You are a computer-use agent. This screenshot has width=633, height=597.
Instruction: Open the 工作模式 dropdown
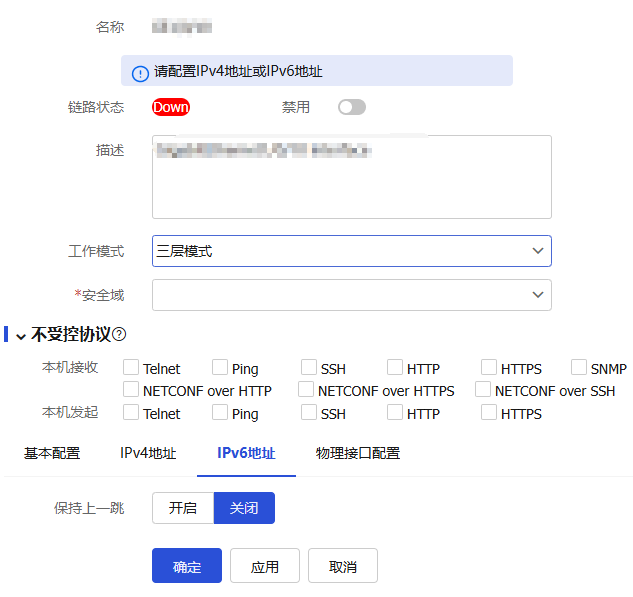pos(351,251)
